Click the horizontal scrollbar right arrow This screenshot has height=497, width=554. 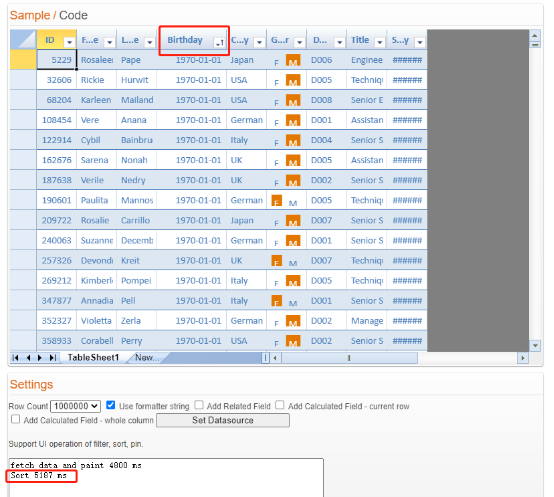coord(522,358)
